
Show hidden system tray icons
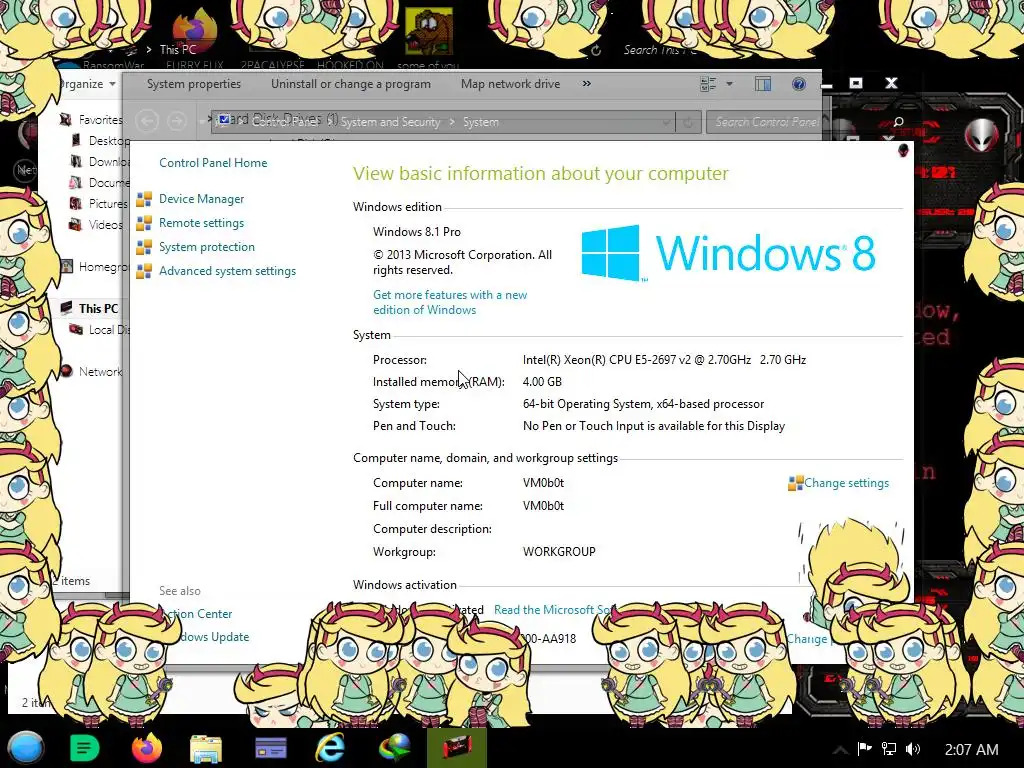[840, 750]
